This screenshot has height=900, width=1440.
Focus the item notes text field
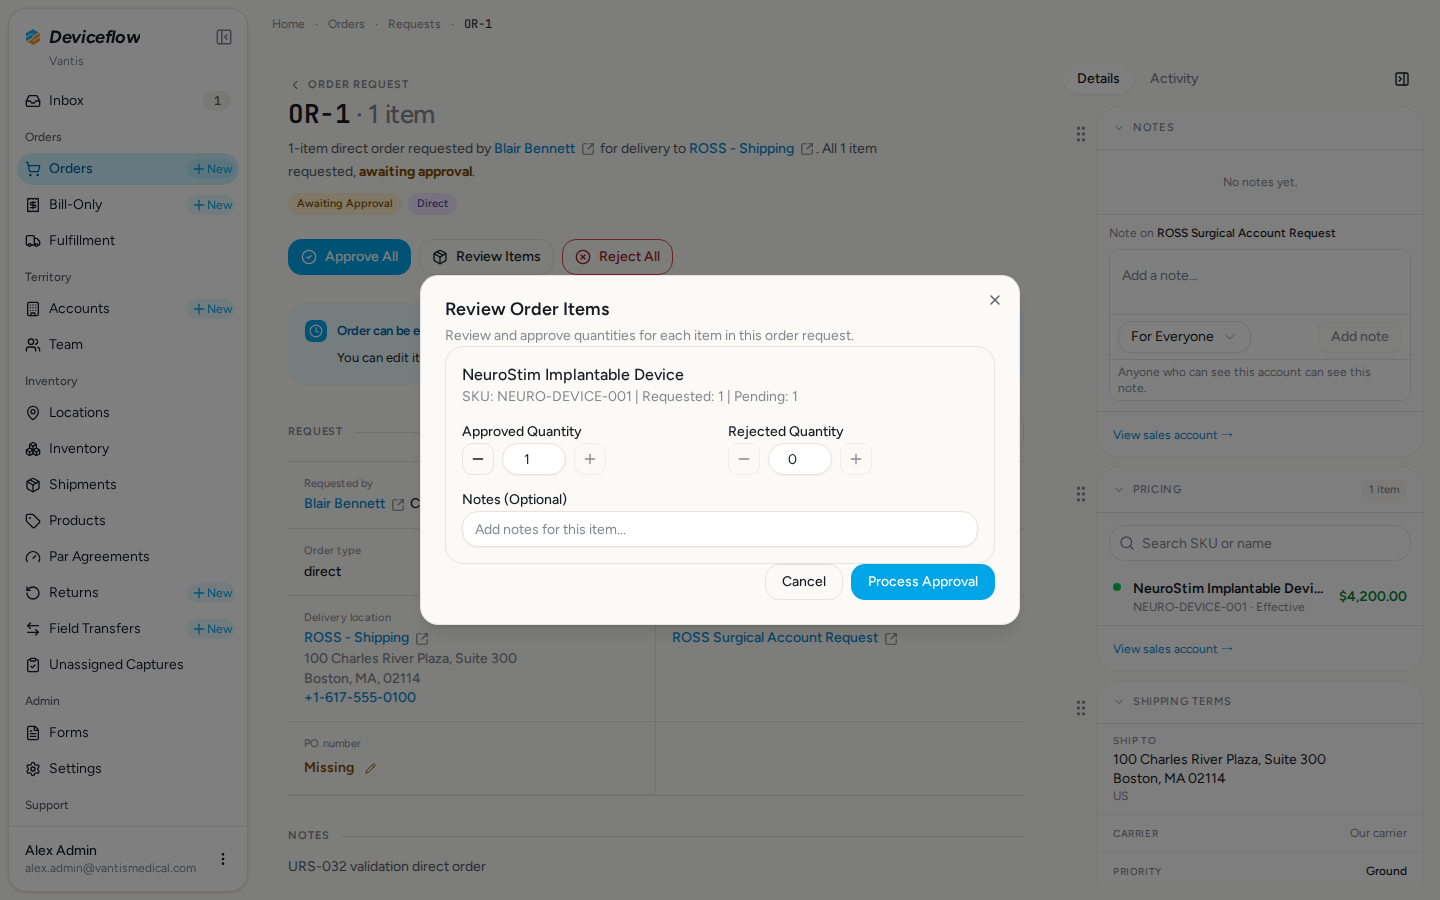(720, 529)
